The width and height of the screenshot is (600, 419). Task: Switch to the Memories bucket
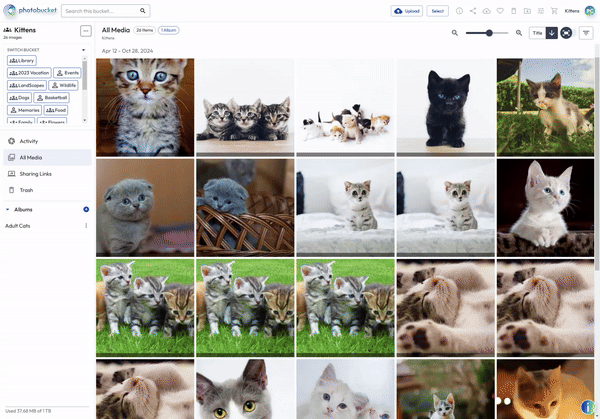(24, 110)
